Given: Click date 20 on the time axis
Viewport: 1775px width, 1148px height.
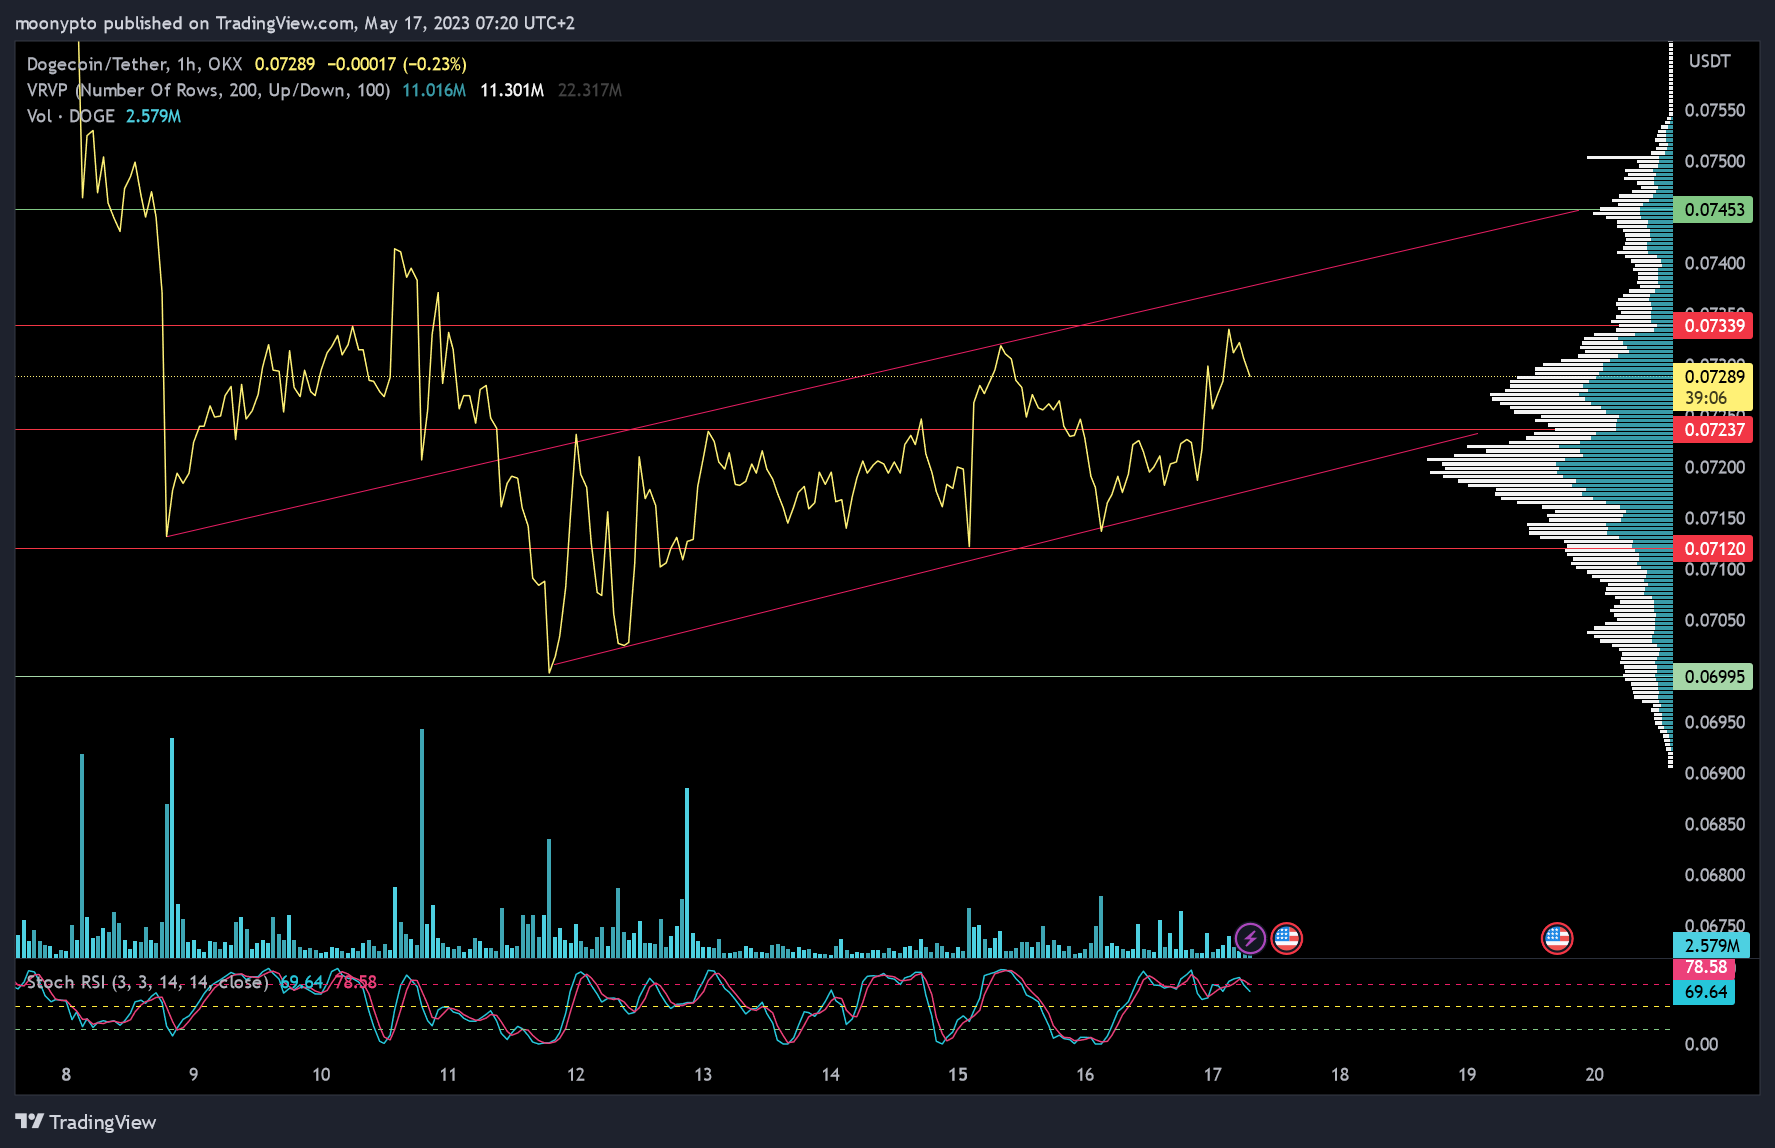Looking at the screenshot, I should 1594,1075.
